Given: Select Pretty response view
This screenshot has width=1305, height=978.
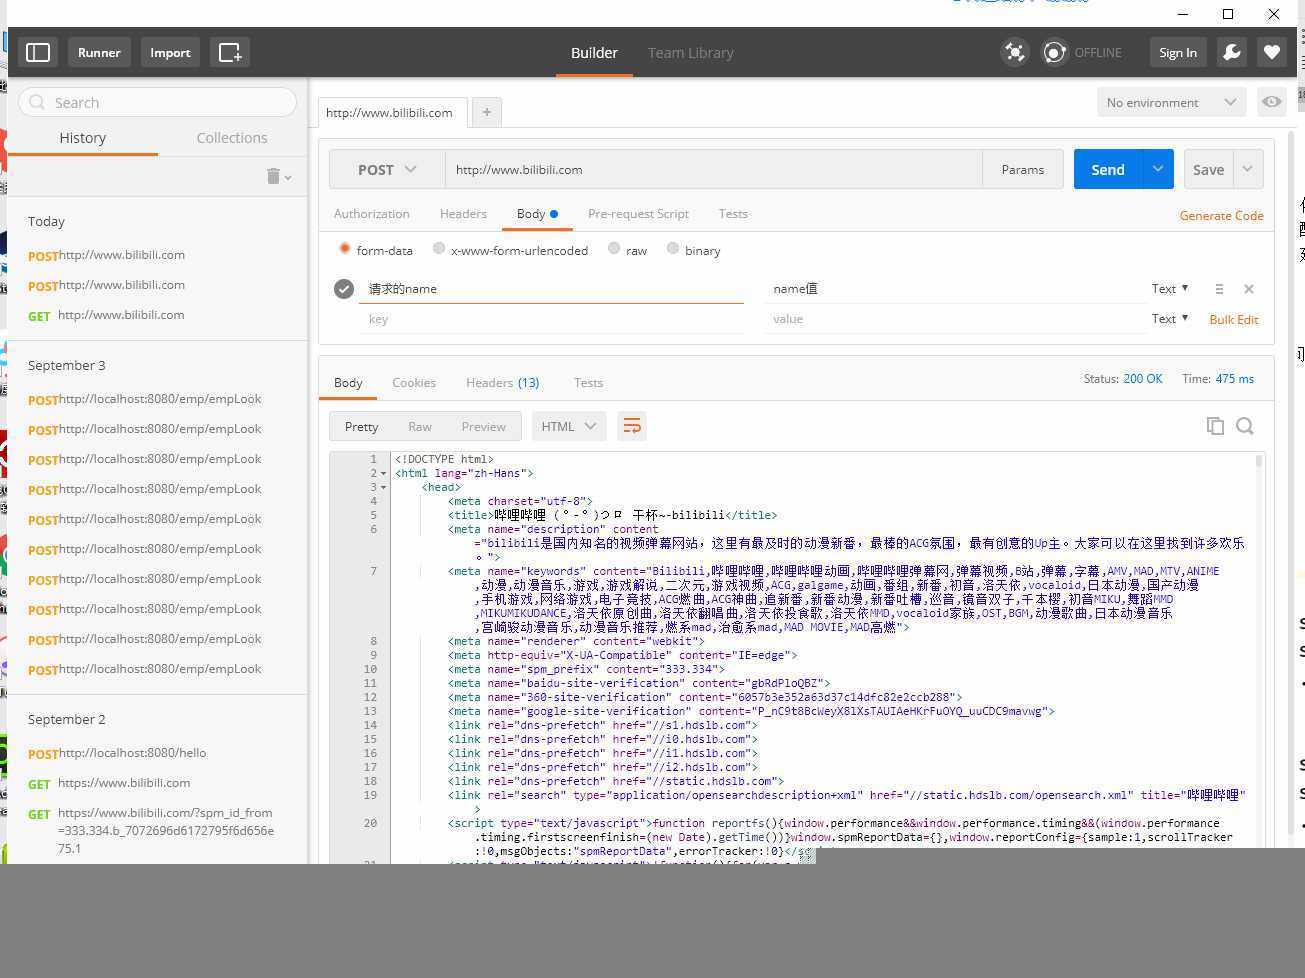Looking at the screenshot, I should tap(361, 426).
